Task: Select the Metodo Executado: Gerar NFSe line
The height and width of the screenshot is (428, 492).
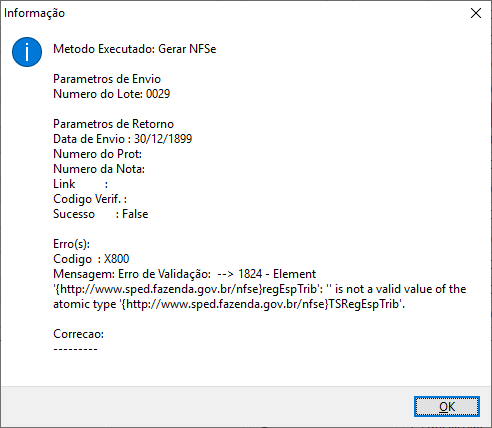Action: (x=135, y=49)
